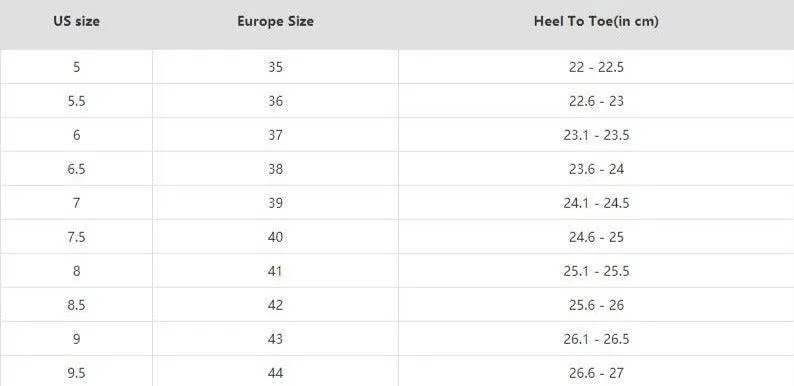The height and width of the screenshot is (386, 794).
Task: Click the US size column header
Action: tap(76, 22)
